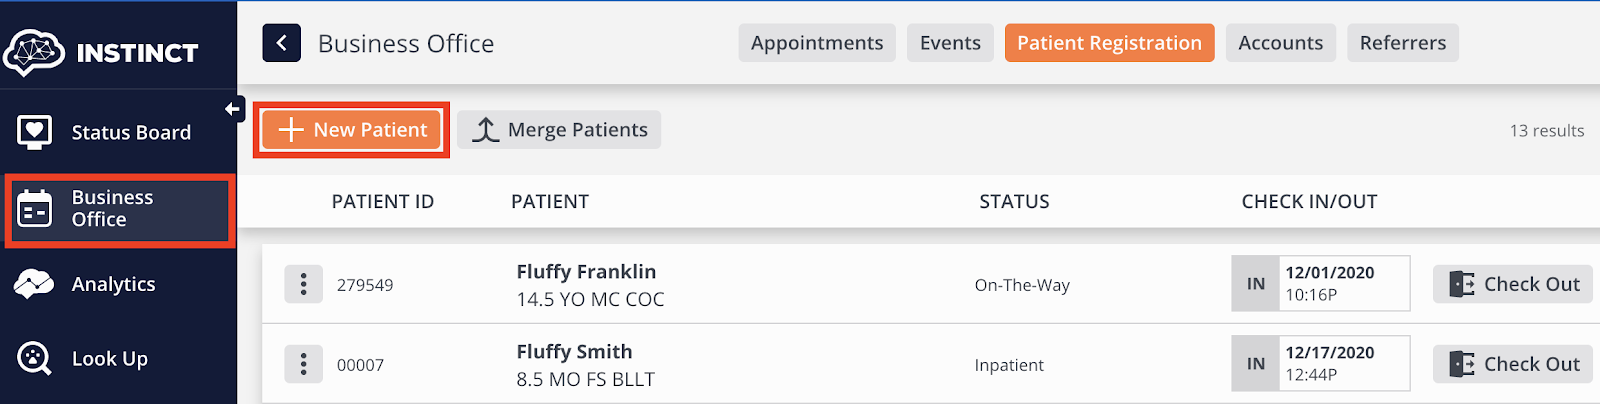
Task: Click the Merge Patients button
Action: click(x=560, y=130)
